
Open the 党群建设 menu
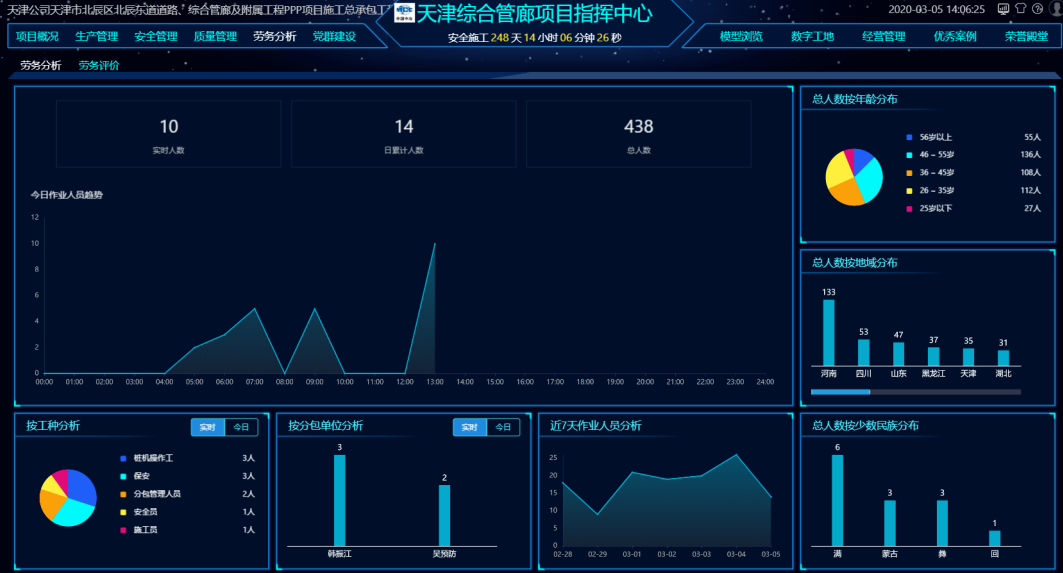[x=334, y=37]
